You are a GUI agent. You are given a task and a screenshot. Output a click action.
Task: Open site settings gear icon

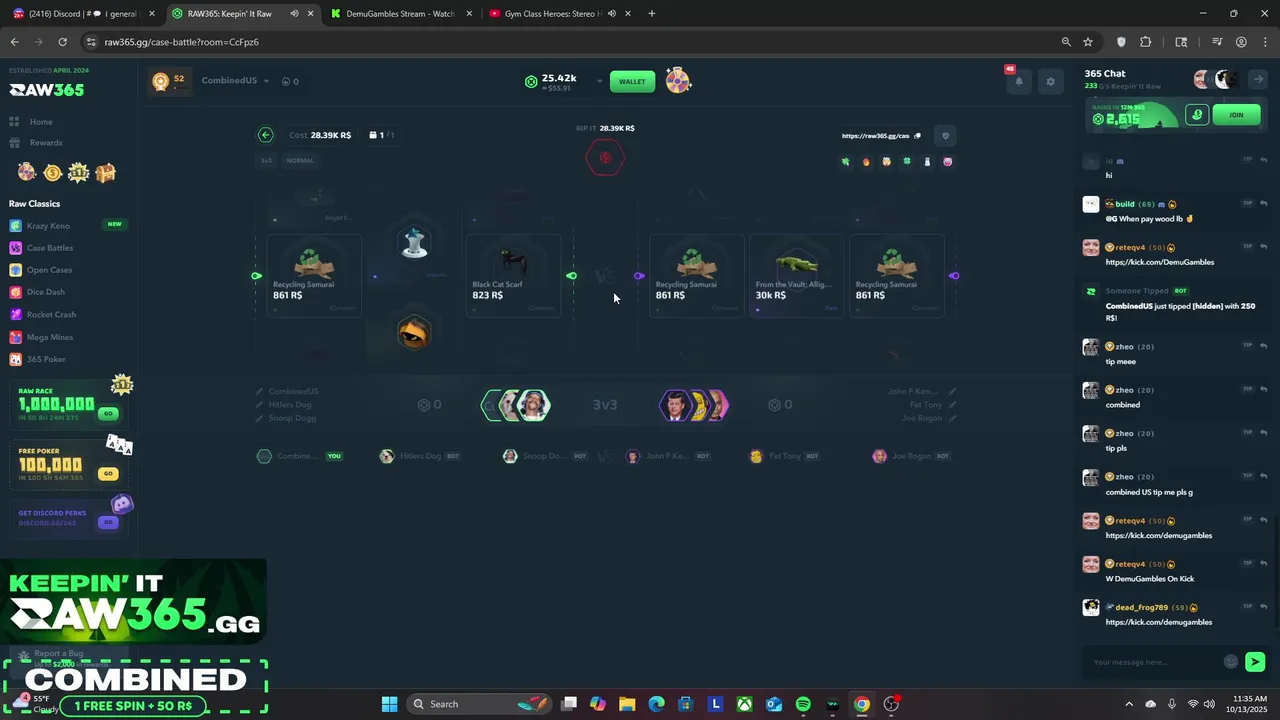tap(1050, 82)
